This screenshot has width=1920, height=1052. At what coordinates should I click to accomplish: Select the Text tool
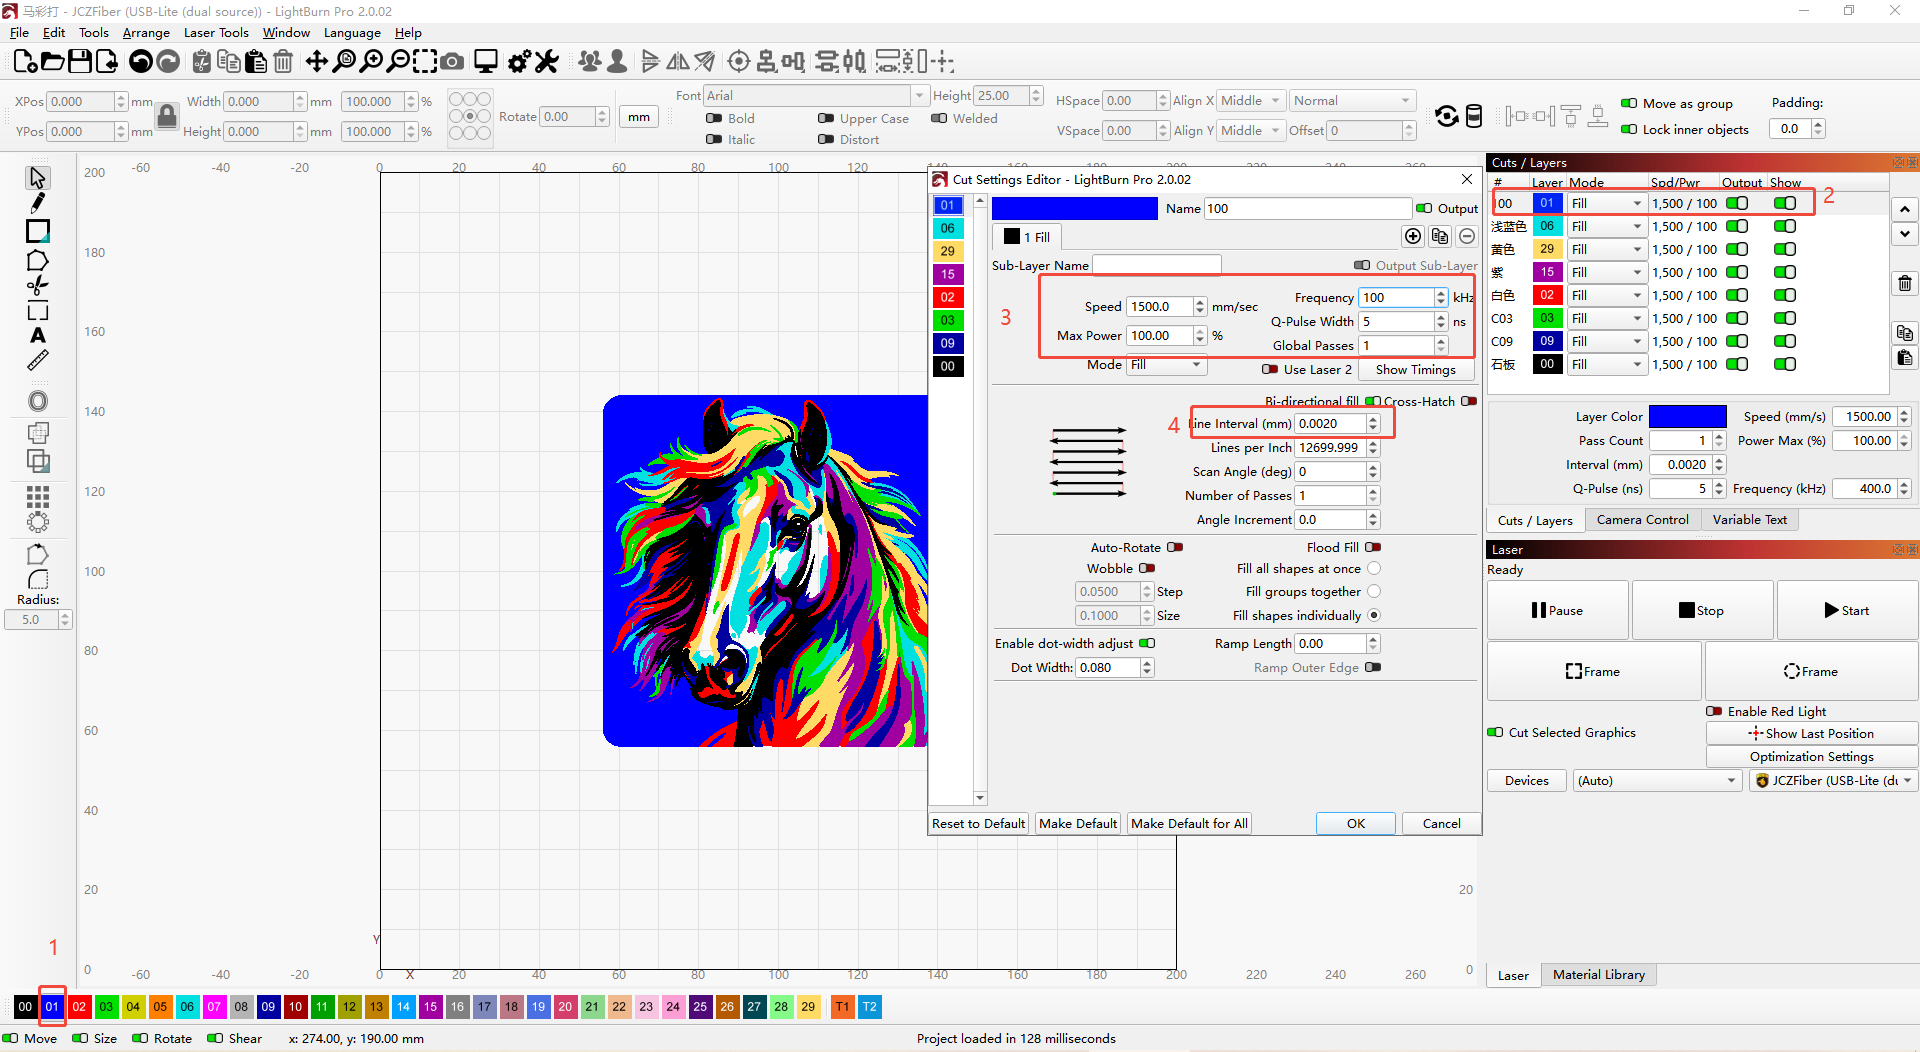pos(37,335)
